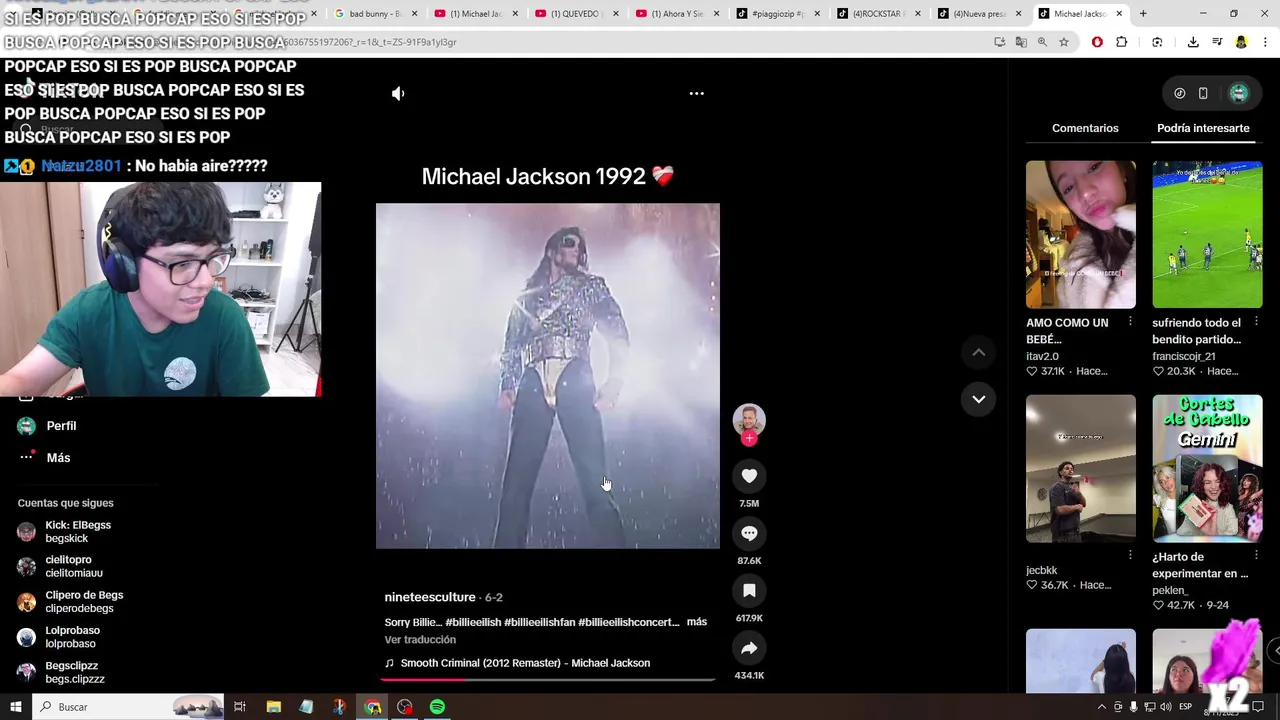Click the TikTok coins icon in the pill
Image resolution: width=1280 pixels, height=720 pixels.
[x=1180, y=93]
